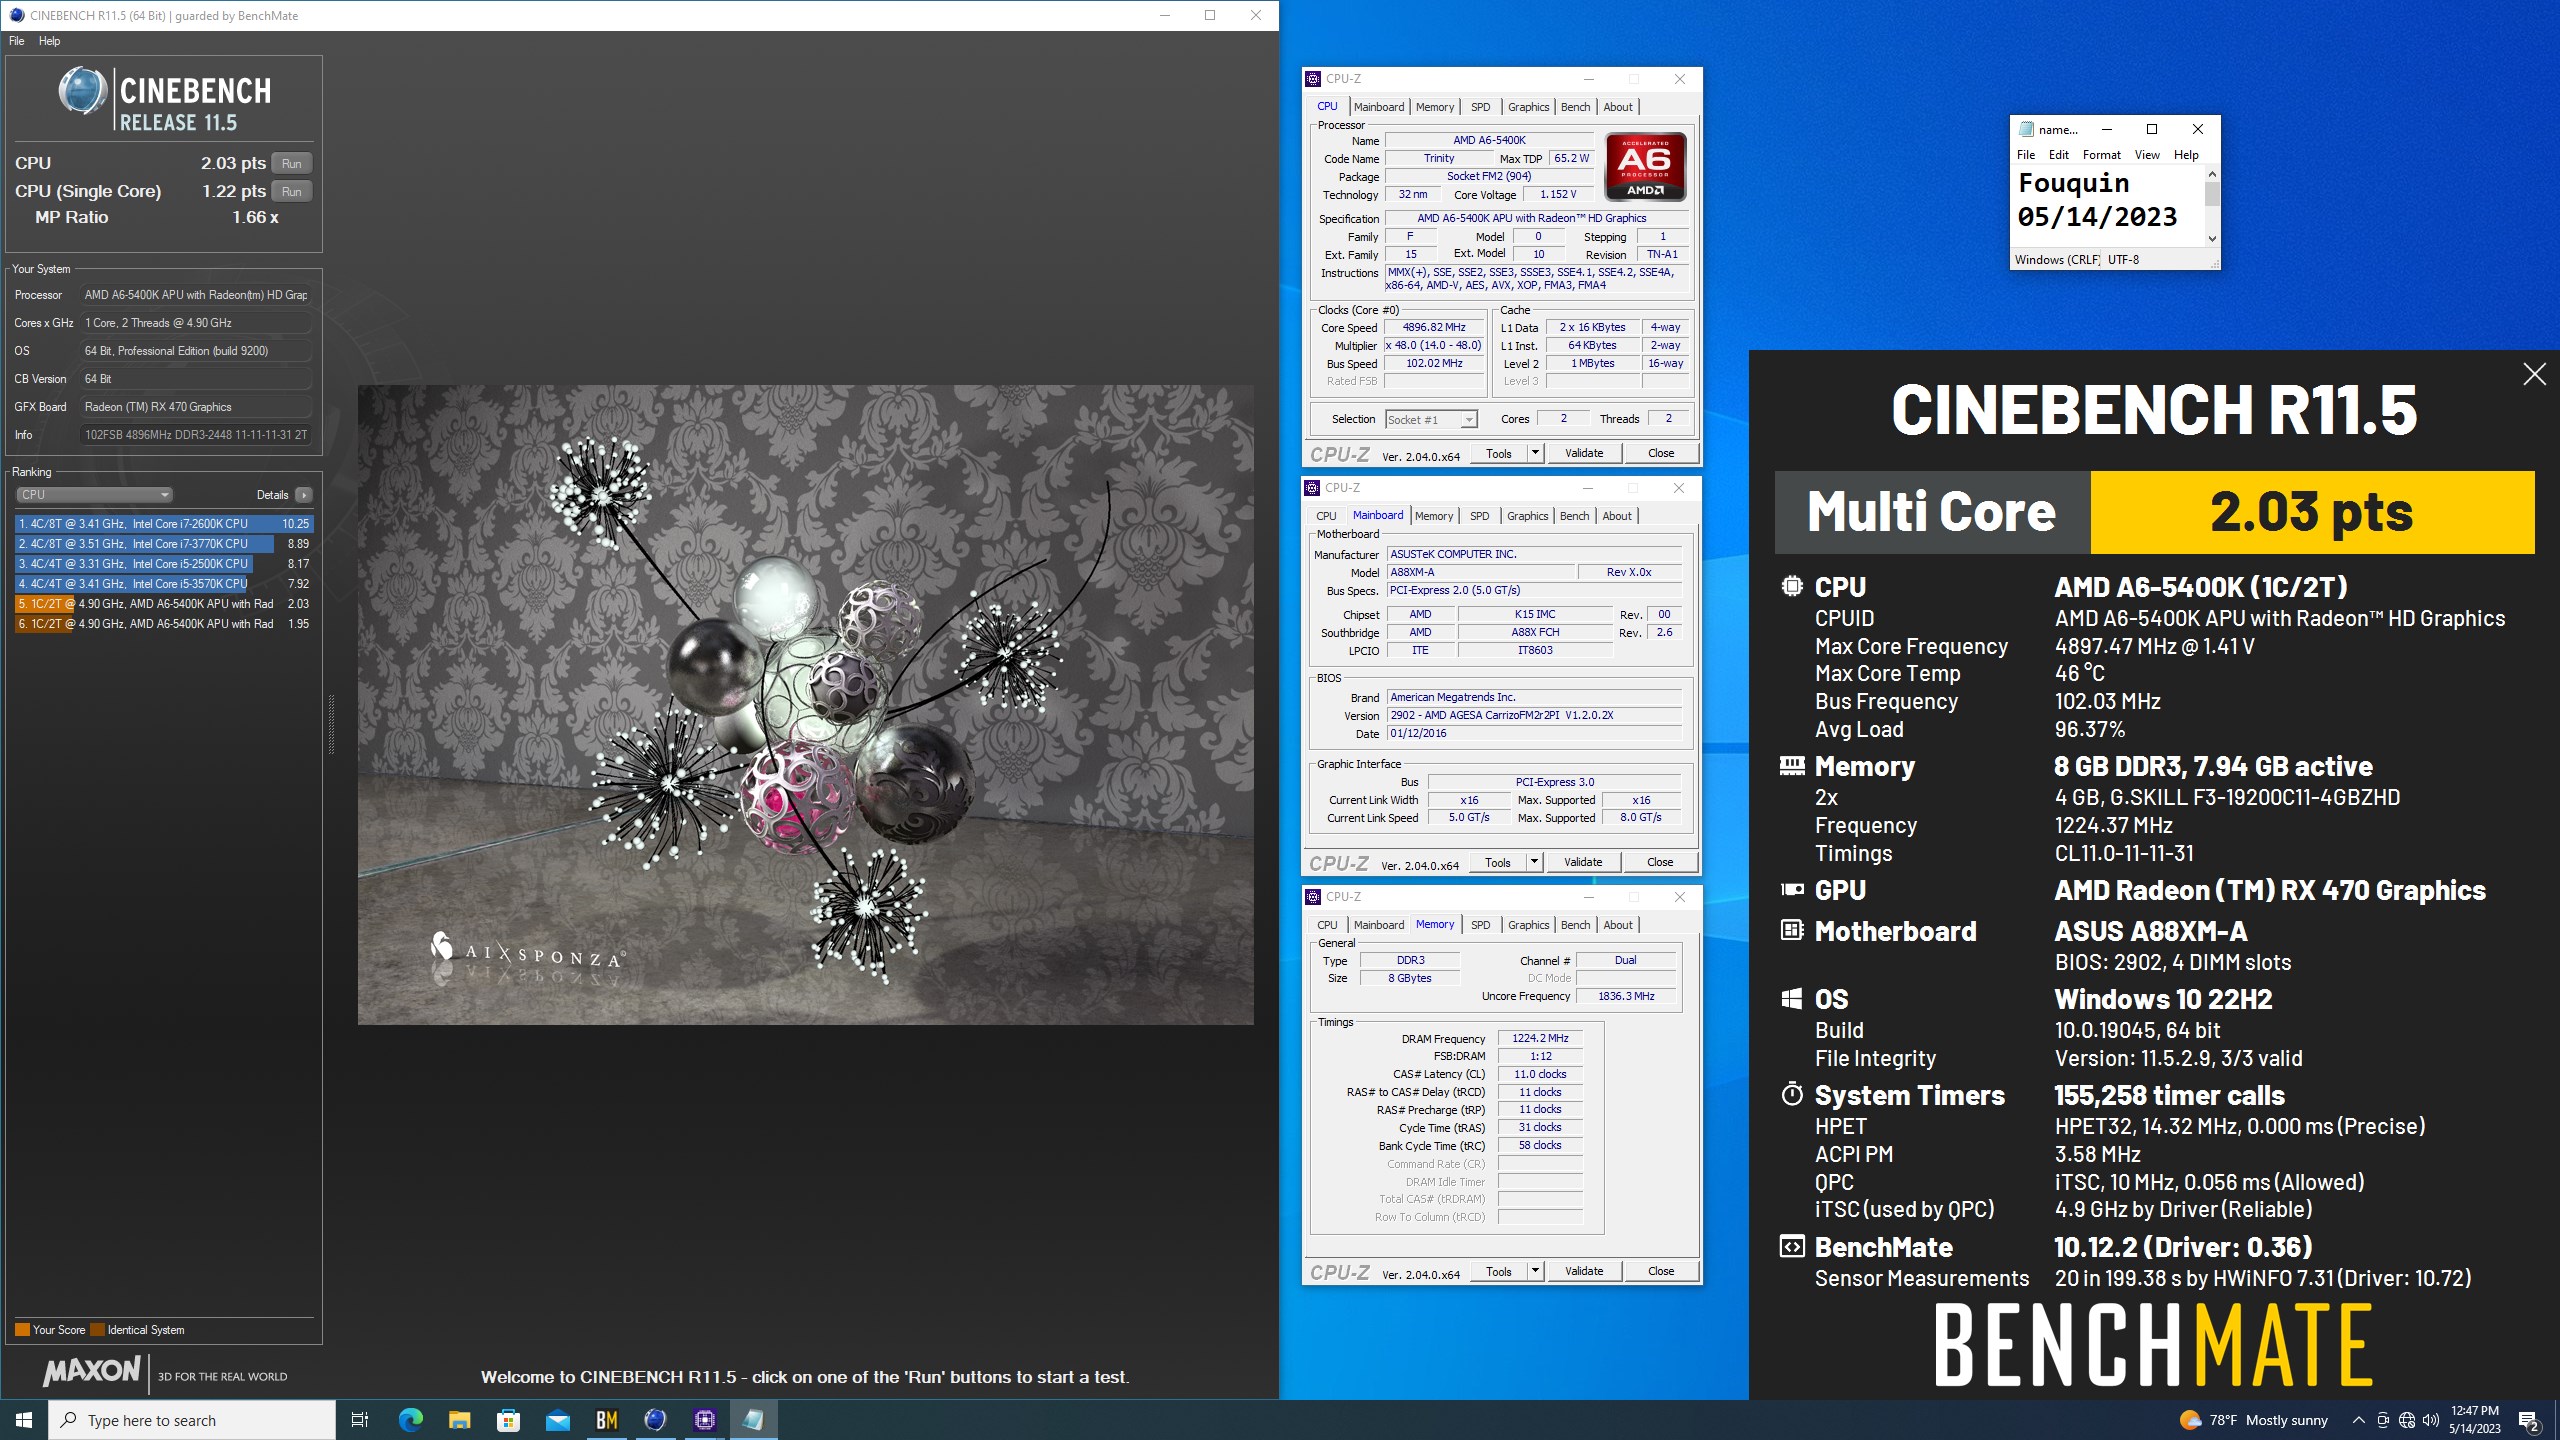Click Validate in the top CPU-Z window
The height and width of the screenshot is (1440, 2560).
pyautogui.click(x=1584, y=454)
